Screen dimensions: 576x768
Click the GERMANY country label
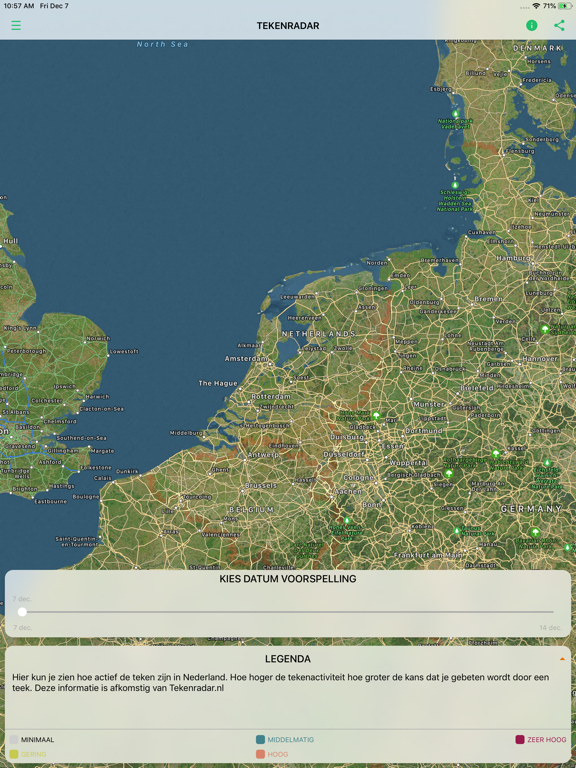(531, 509)
